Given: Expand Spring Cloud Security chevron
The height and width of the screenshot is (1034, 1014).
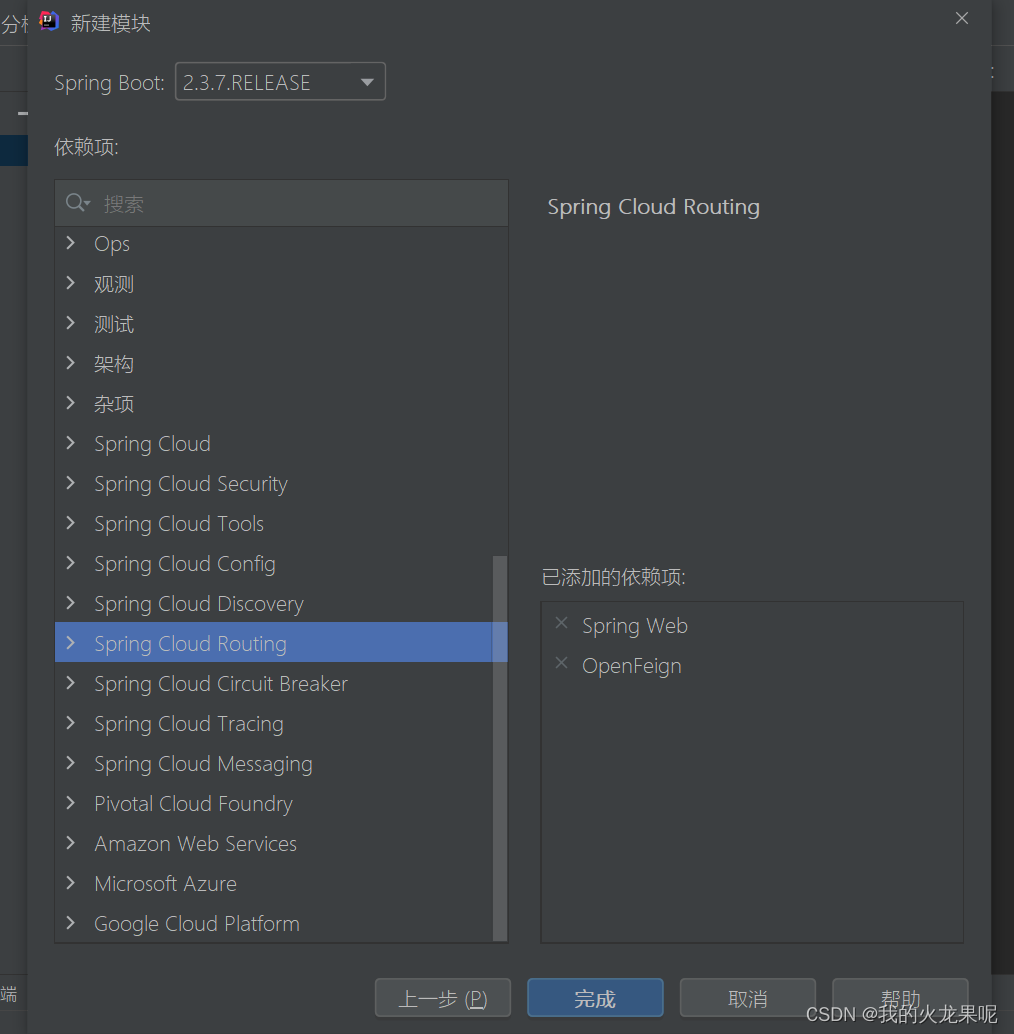Looking at the screenshot, I should click(71, 483).
